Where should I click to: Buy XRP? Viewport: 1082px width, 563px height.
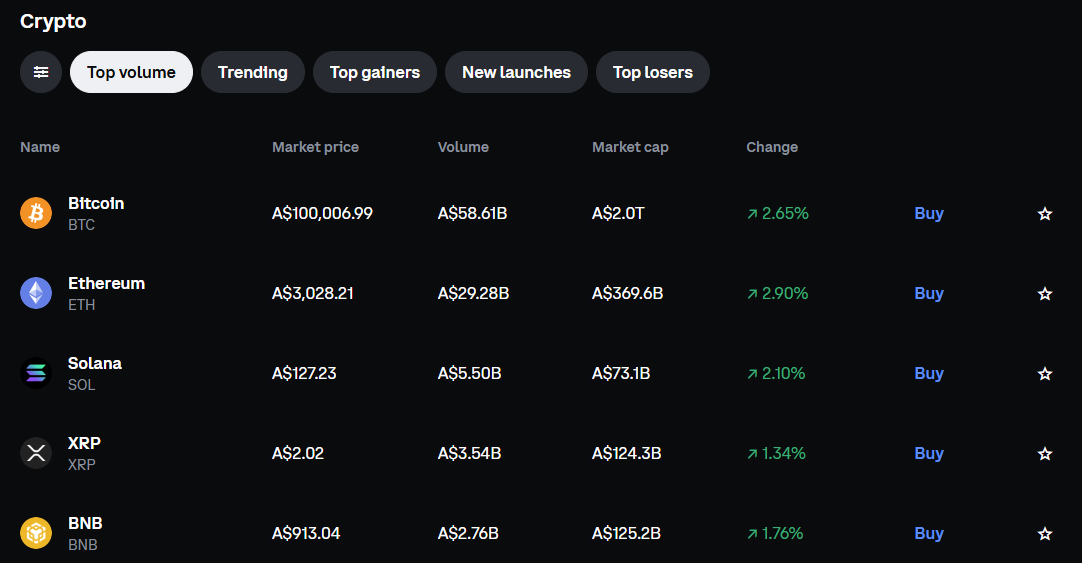(x=929, y=453)
